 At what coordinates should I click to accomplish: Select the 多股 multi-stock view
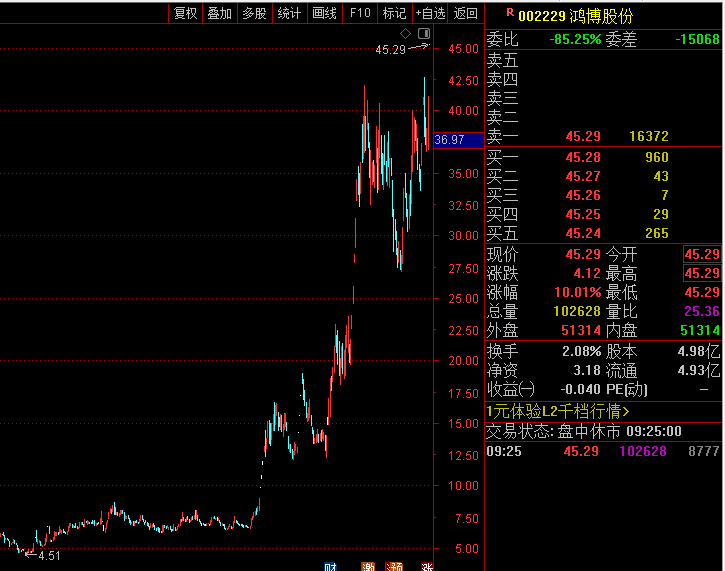[x=255, y=13]
